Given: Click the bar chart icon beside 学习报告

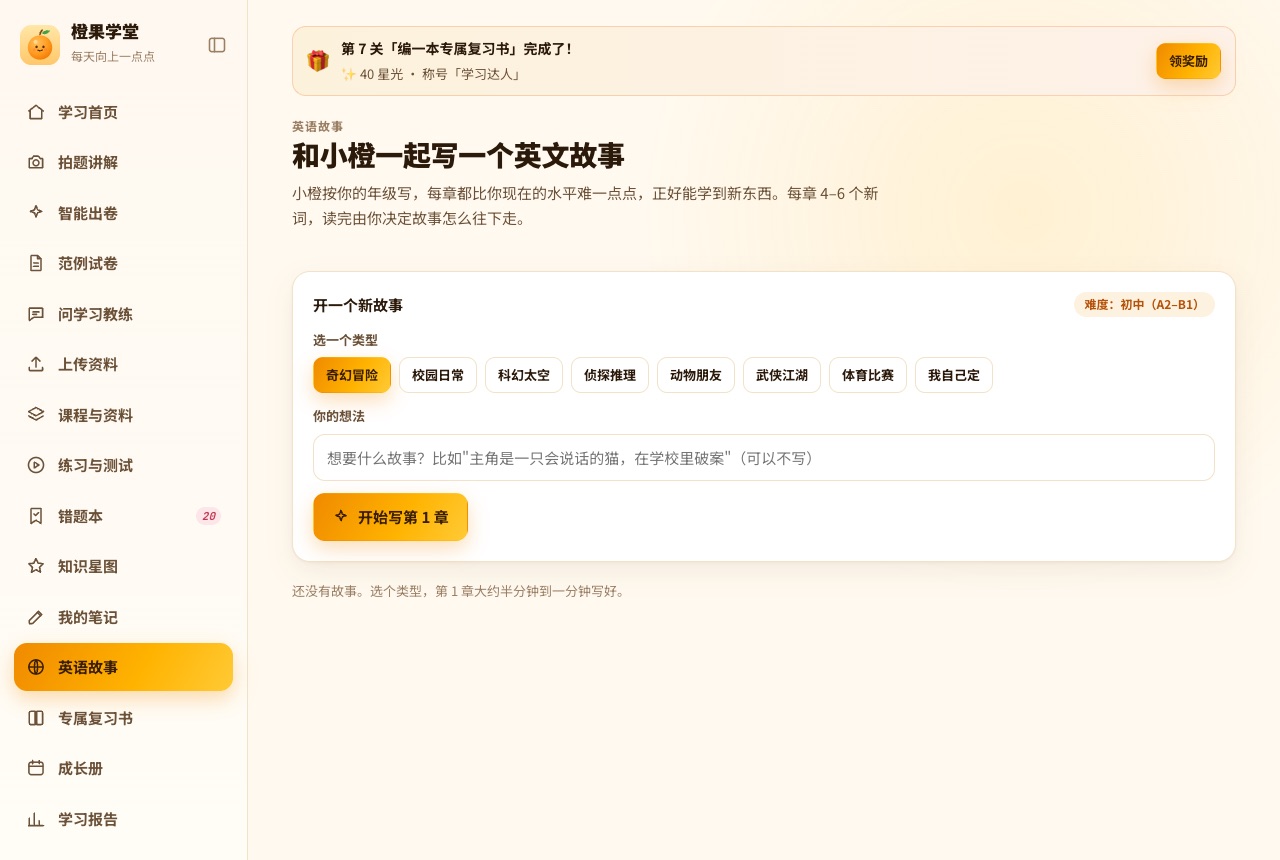Looking at the screenshot, I should click(x=36, y=819).
